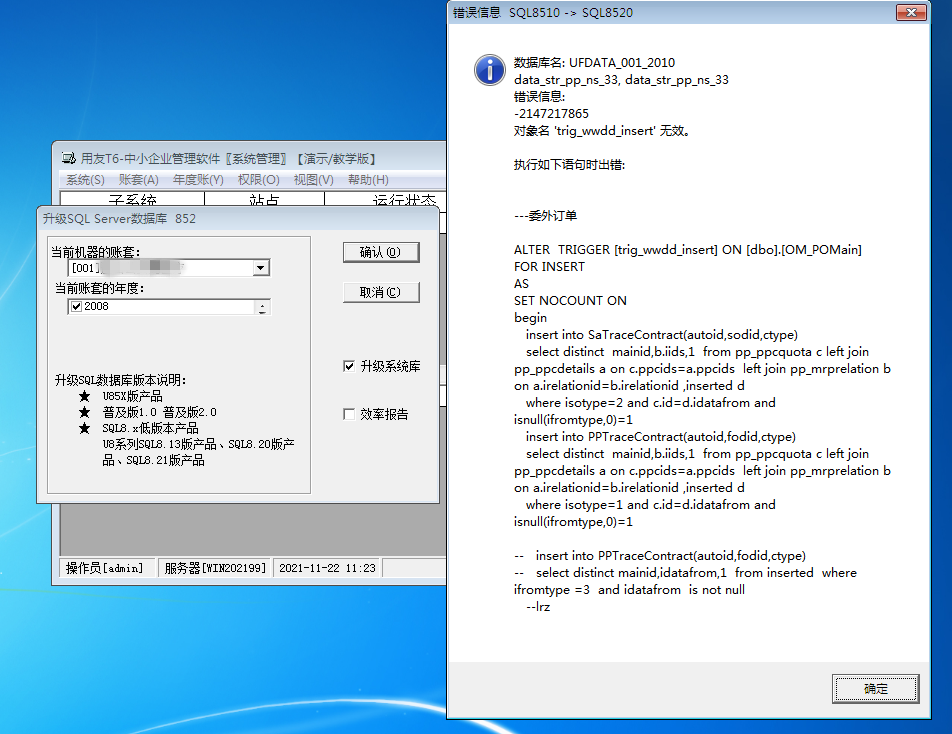The width and height of the screenshot is (952, 734).
Task: Click the 升级SQL数据库版本说明 label
Action: coord(120,380)
